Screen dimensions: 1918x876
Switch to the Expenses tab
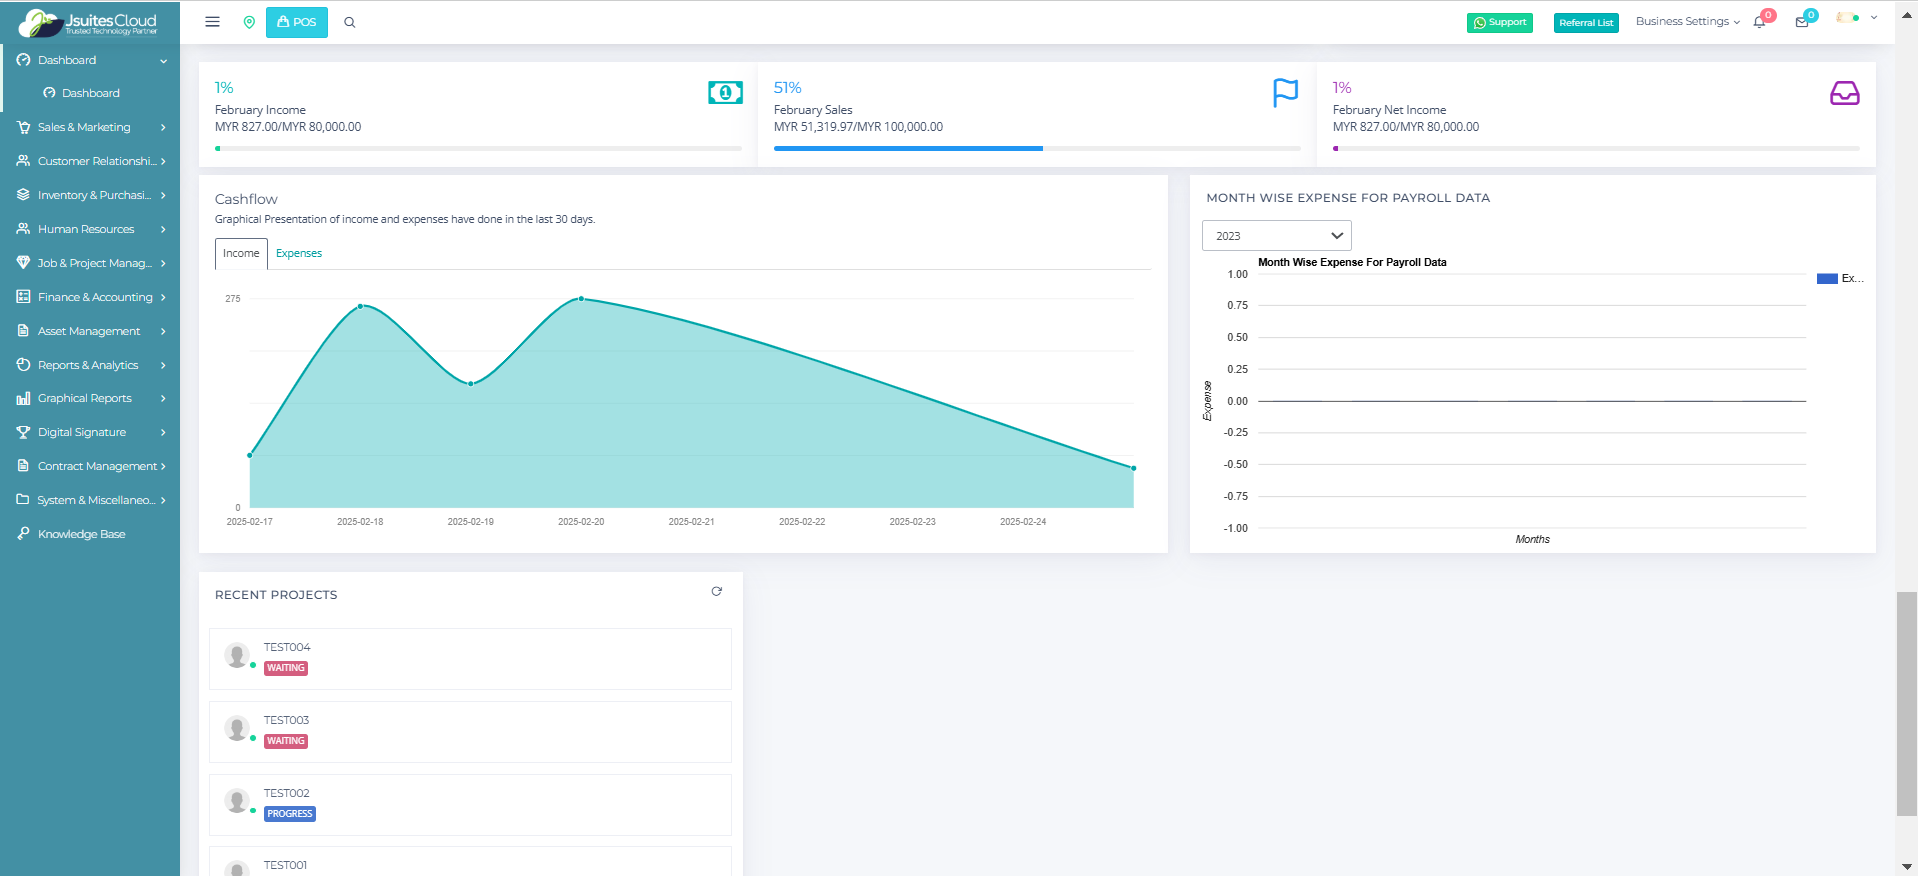coord(299,254)
